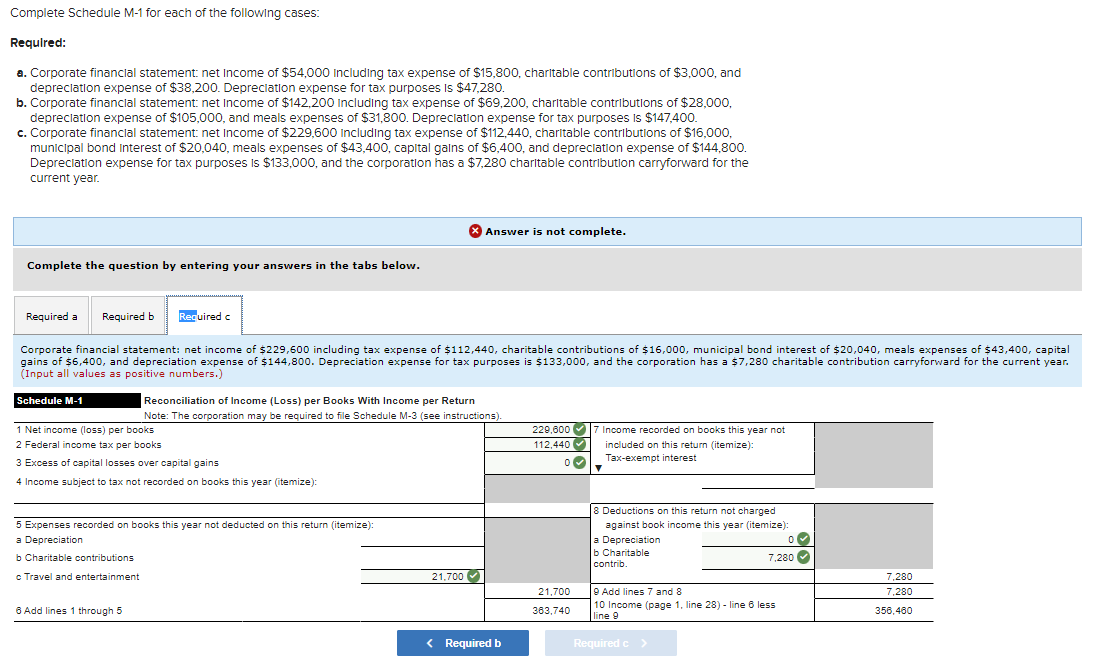This screenshot has width=1120, height=666.
Task: Click the checkmark beside charitable contrib 7,280
Action: point(803,556)
